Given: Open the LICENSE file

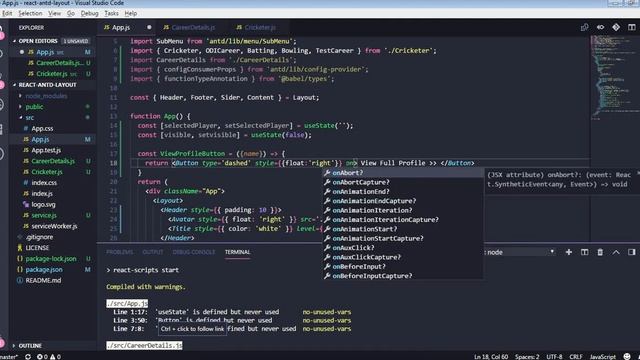Looking at the screenshot, I should pyautogui.click(x=37, y=248).
